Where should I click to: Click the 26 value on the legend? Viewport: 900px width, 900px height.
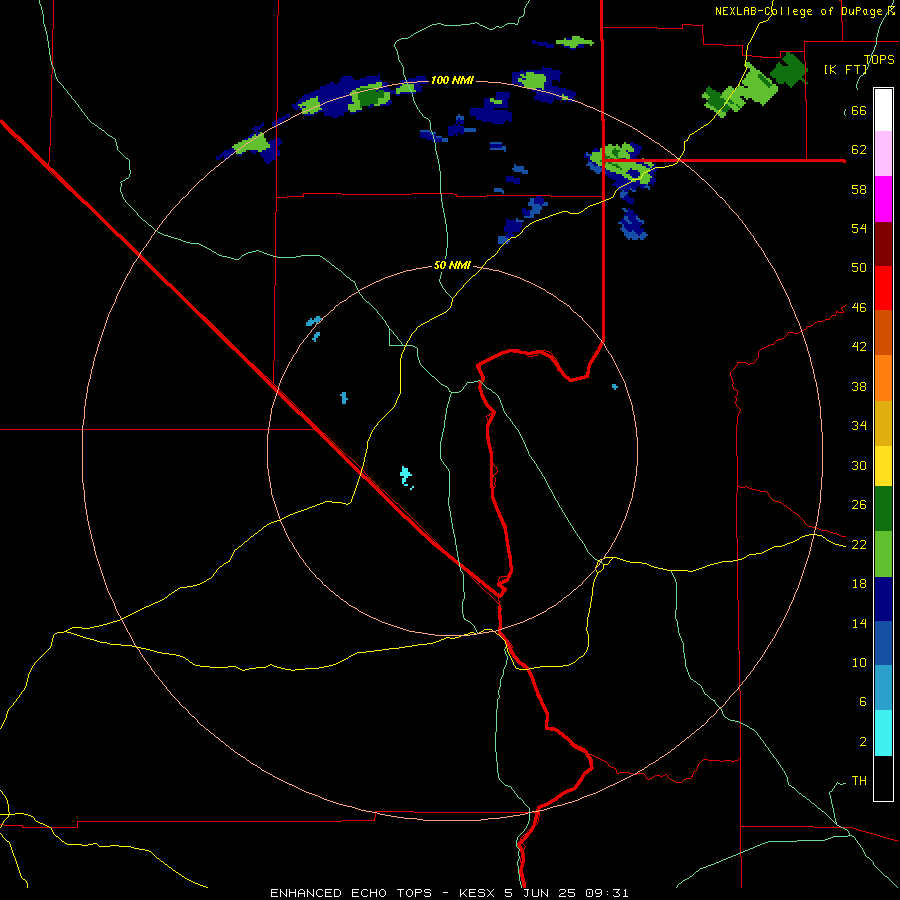tap(859, 505)
